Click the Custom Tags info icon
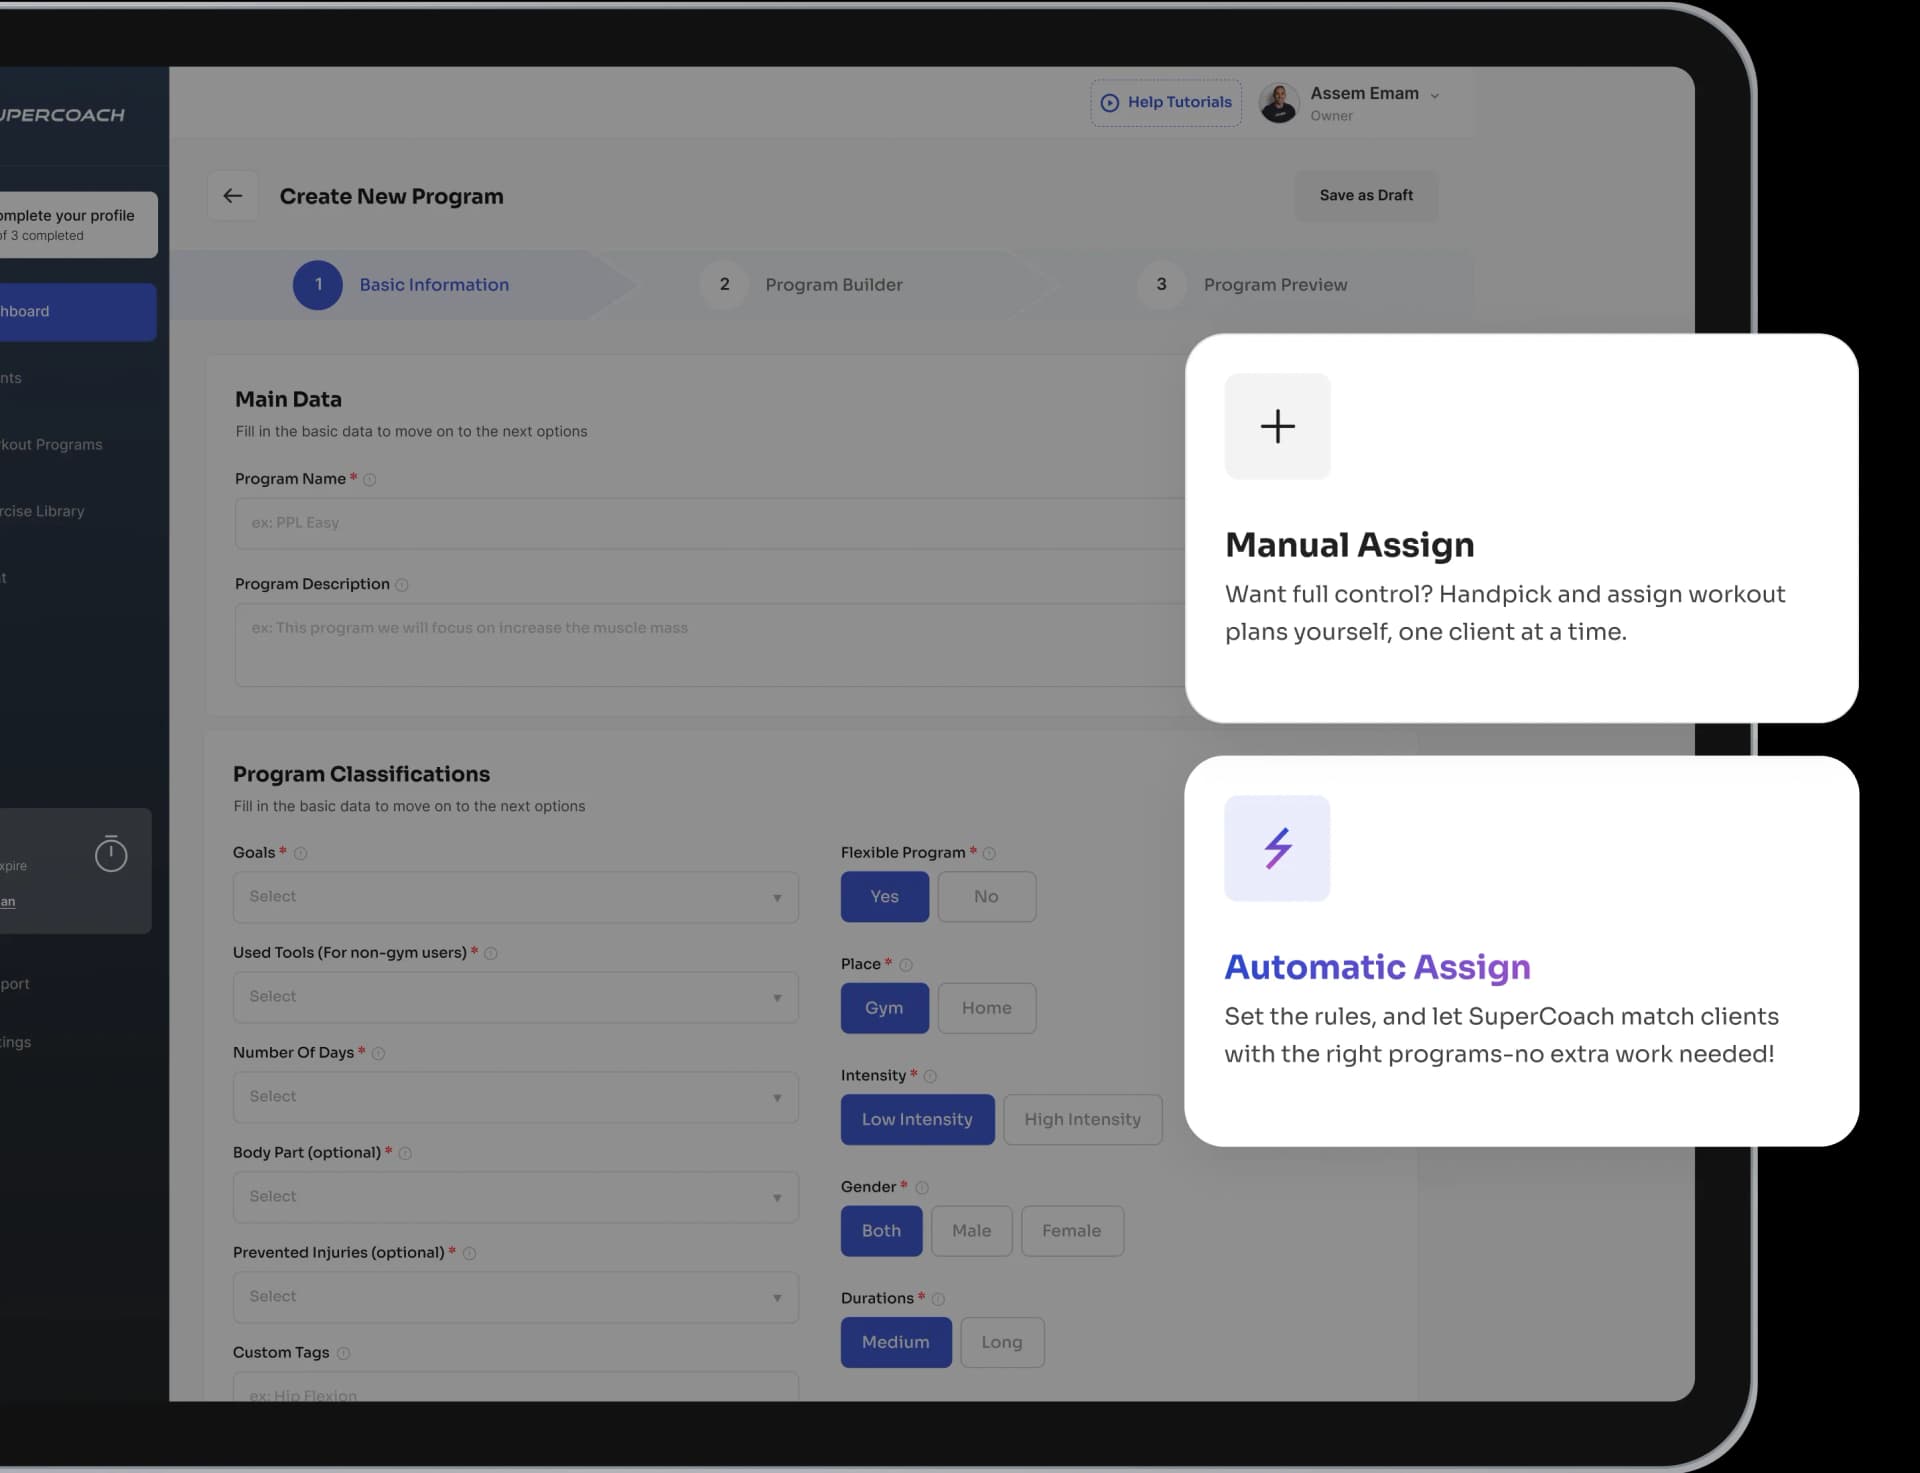The image size is (1920, 1473). (x=343, y=1354)
